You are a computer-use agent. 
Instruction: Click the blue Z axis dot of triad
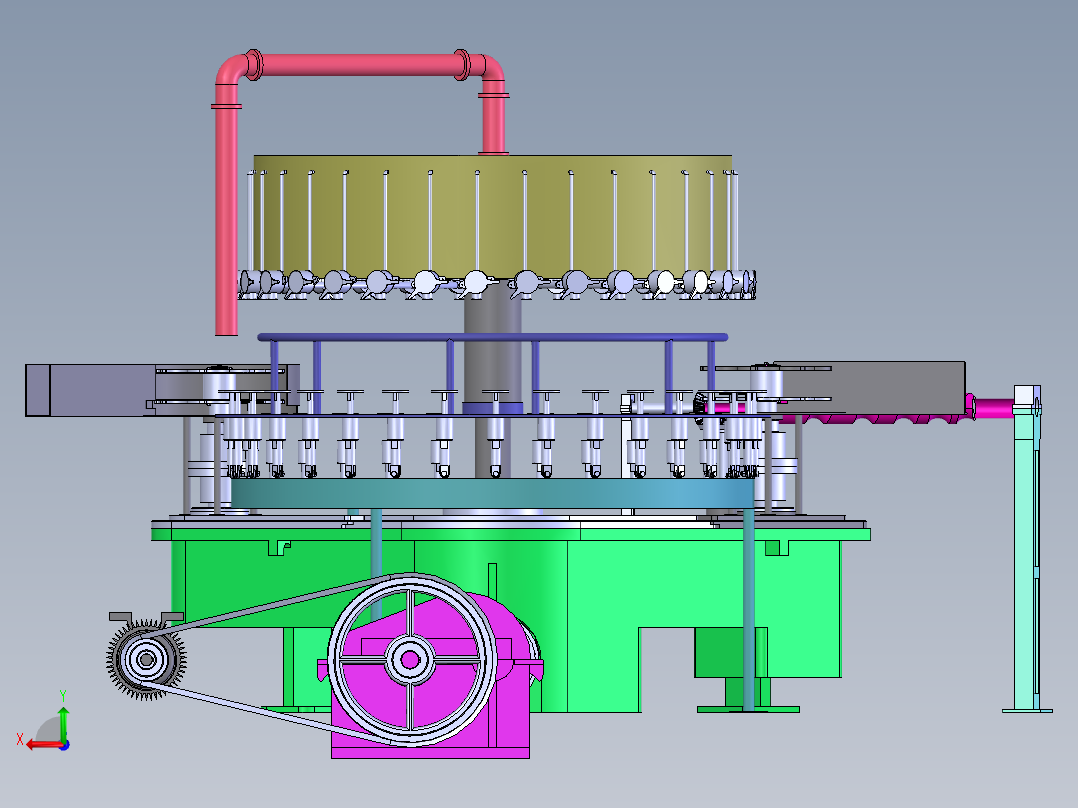64,745
